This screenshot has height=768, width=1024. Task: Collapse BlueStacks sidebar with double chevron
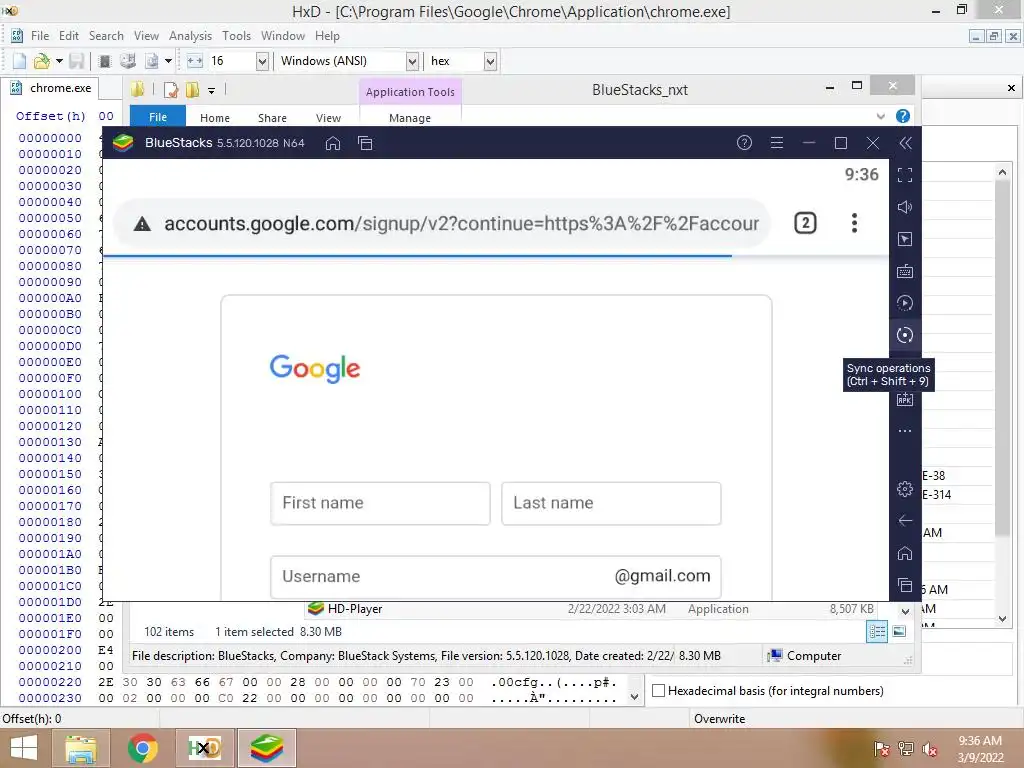[x=905, y=143]
